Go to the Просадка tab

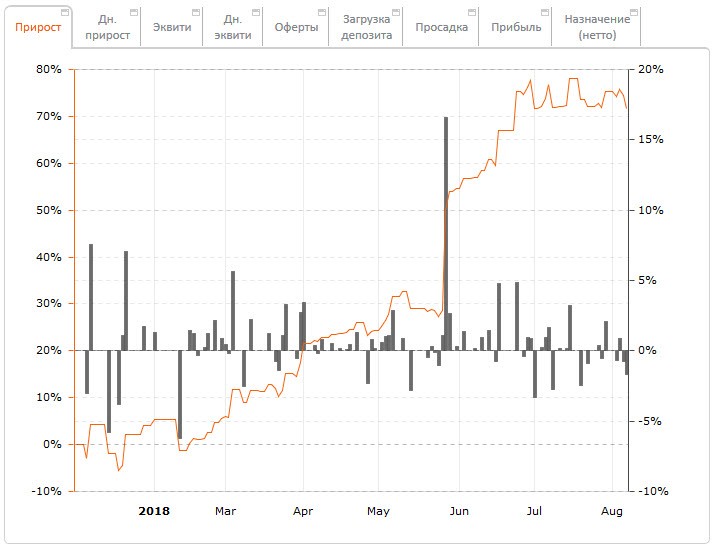[x=441, y=27]
